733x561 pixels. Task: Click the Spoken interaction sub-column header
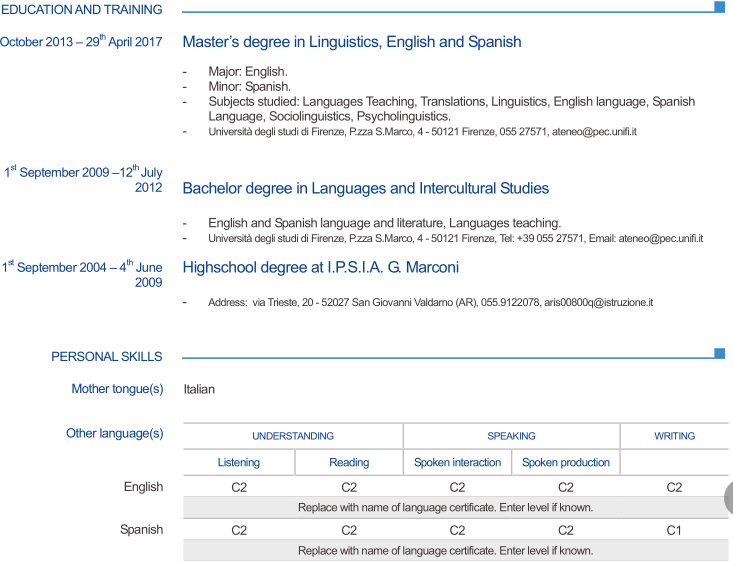click(x=457, y=462)
